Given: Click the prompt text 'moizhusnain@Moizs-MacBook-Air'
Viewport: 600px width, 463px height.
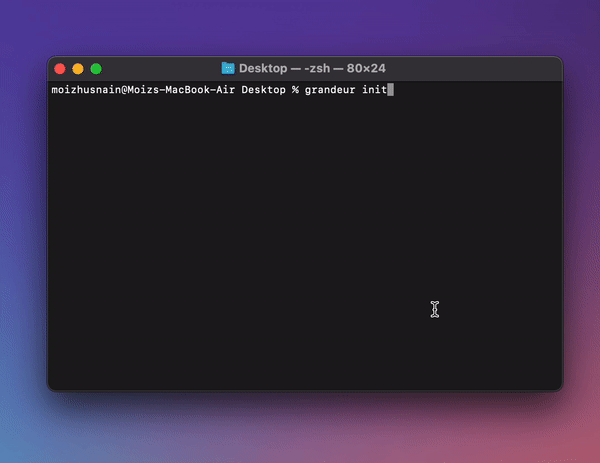Looking at the screenshot, I should pyautogui.click(x=143, y=90).
